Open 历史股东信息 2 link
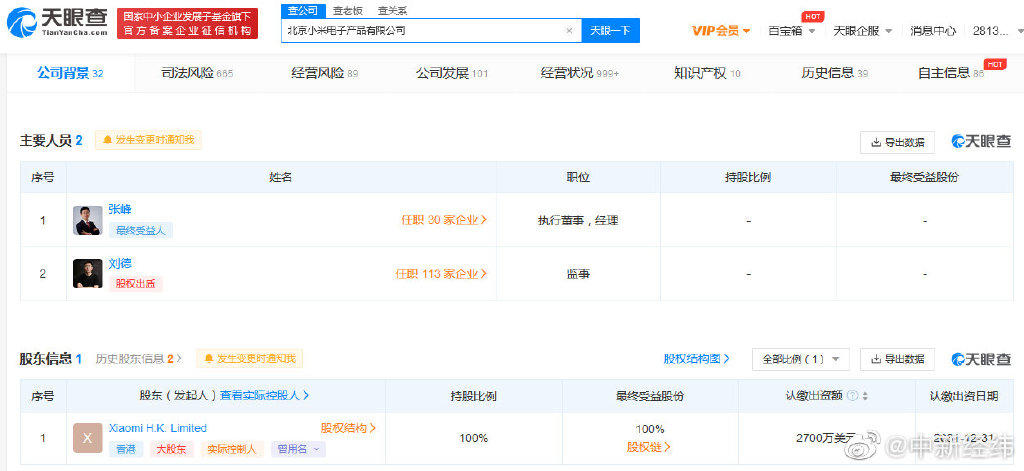 pyautogui.click(x=138, y=359)
